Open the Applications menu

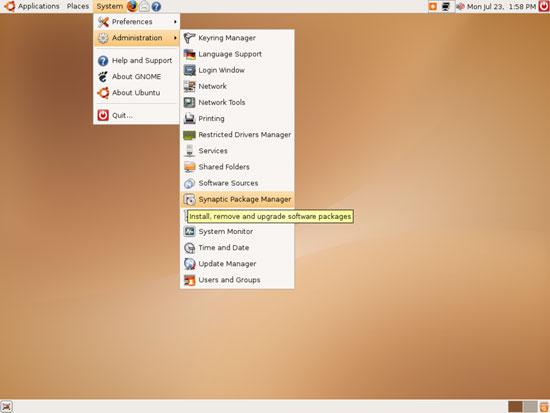coord(39,6)
